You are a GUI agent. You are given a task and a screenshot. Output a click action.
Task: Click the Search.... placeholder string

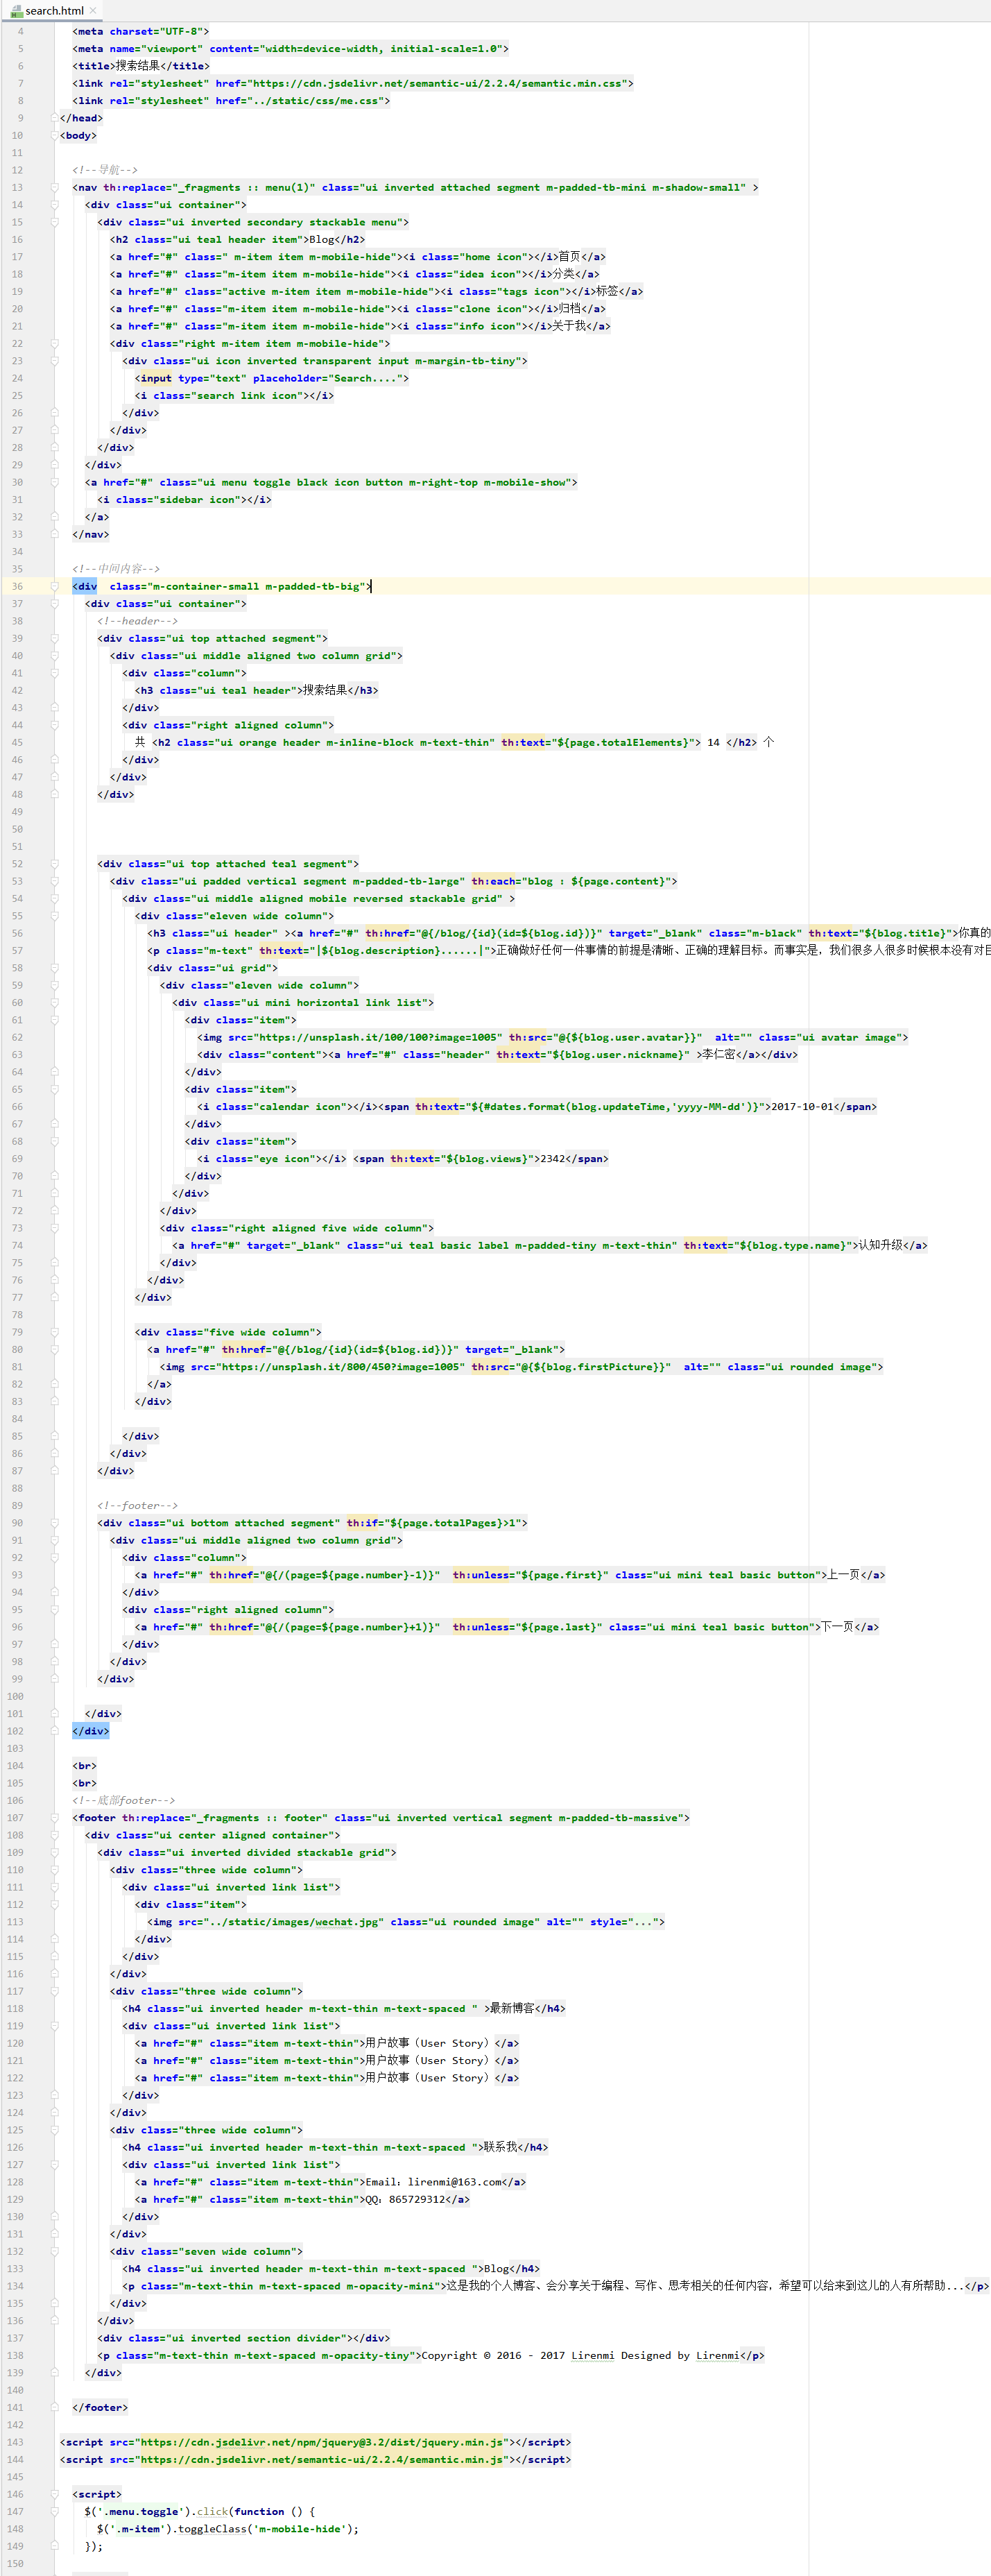(x=365, y=378)
